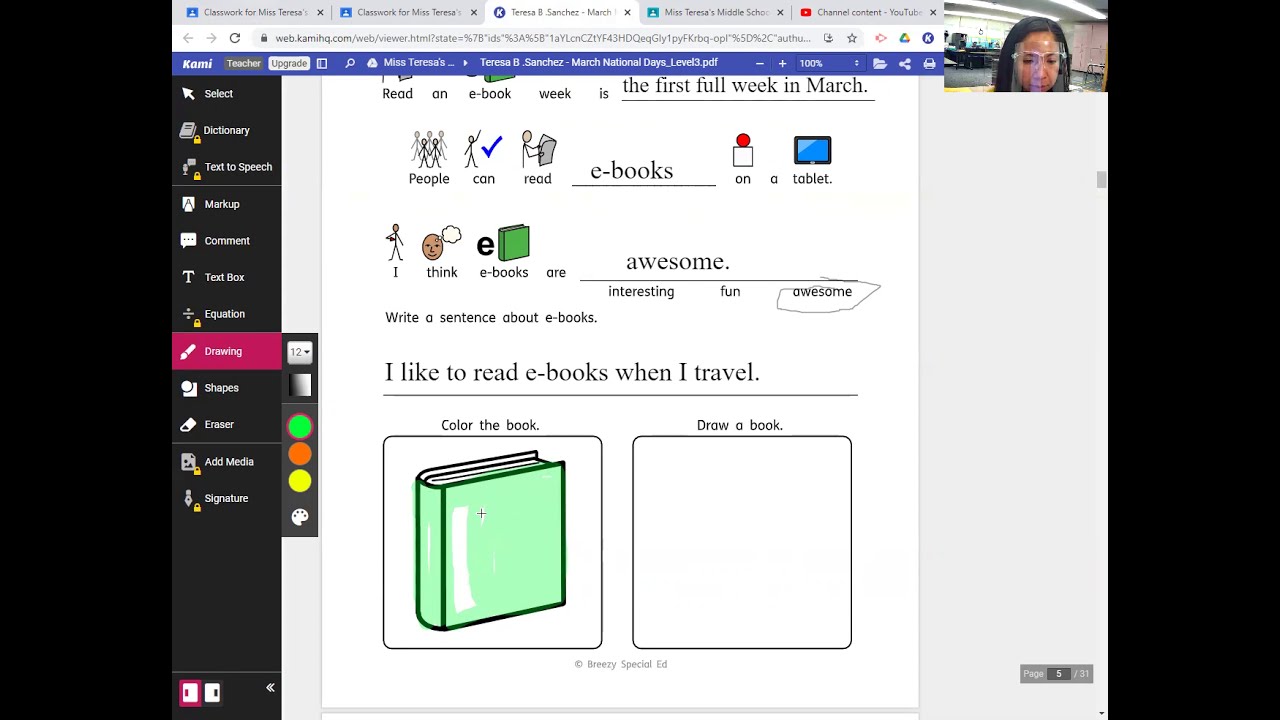Click the 'Write a sentence about e-books.' prompt
Screen dimensions: 1280x720
coord(491,317)
